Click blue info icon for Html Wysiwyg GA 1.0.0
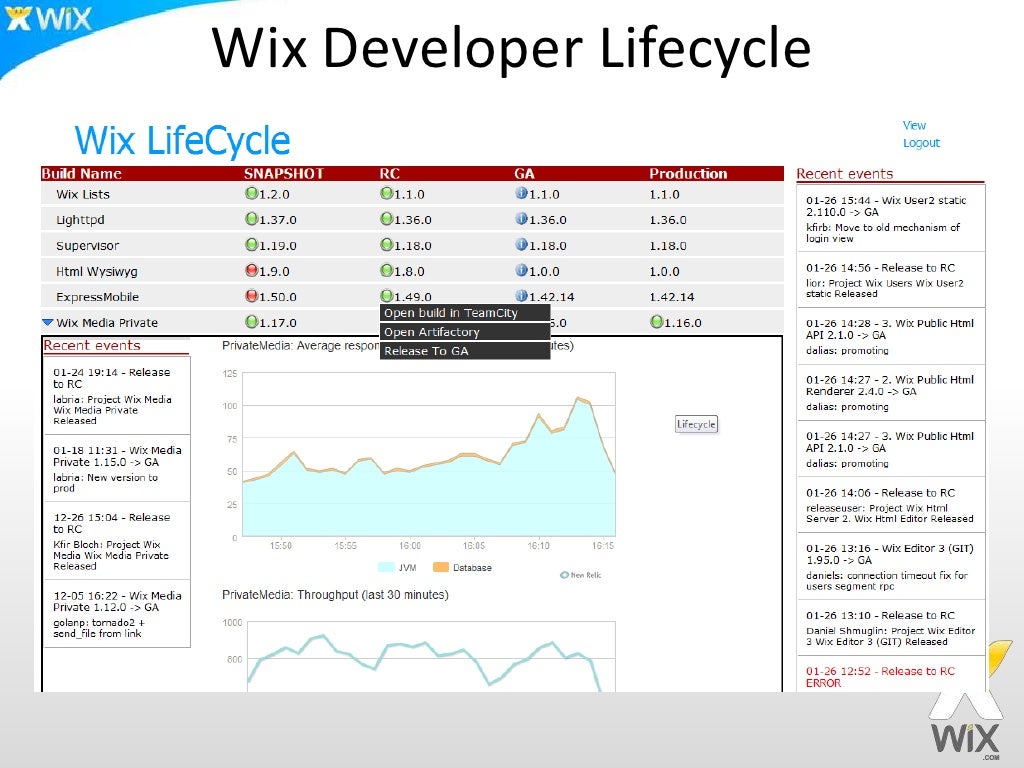The width and height of the screenshot is (1024, 768). point(521,270)
